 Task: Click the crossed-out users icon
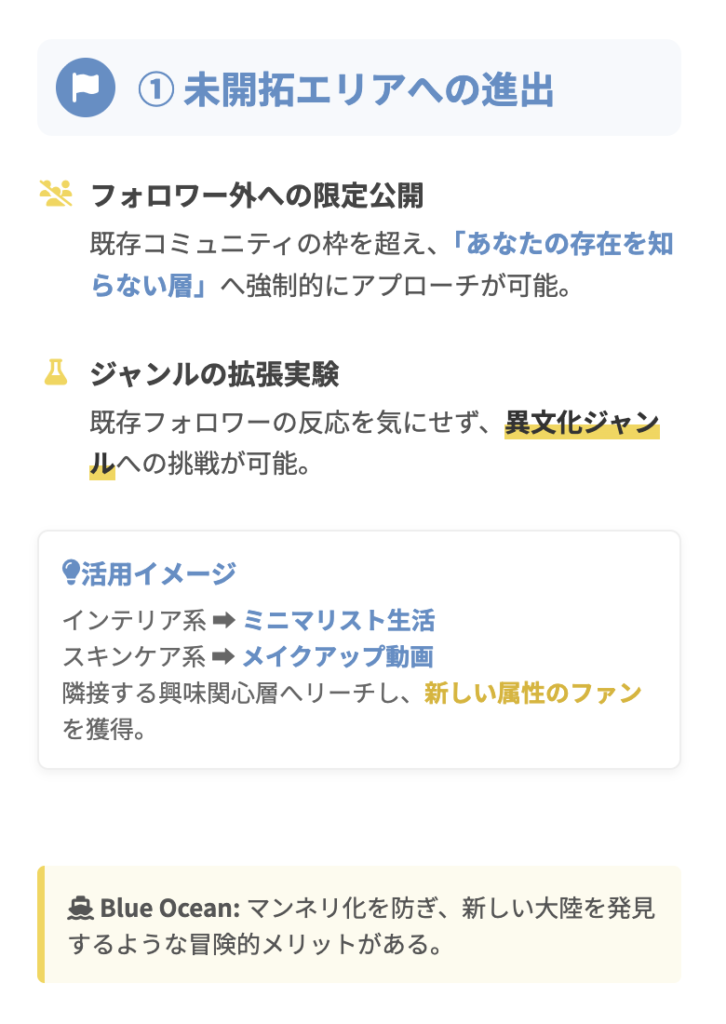56,193
